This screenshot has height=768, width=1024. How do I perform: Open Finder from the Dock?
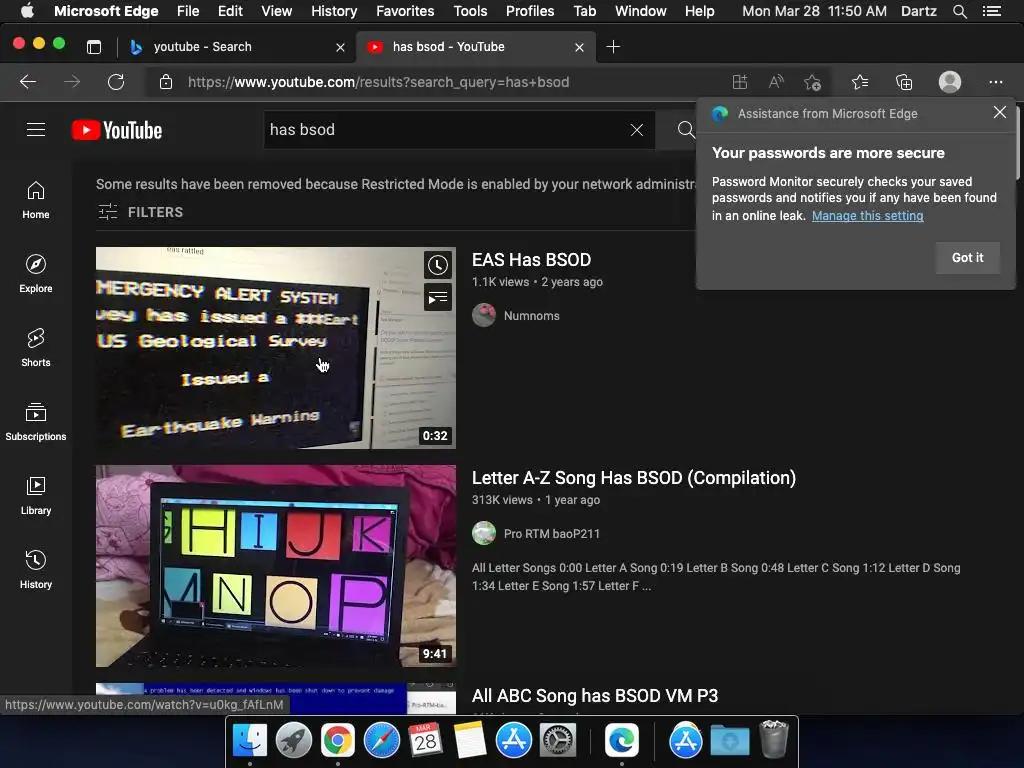click(249, 741)
